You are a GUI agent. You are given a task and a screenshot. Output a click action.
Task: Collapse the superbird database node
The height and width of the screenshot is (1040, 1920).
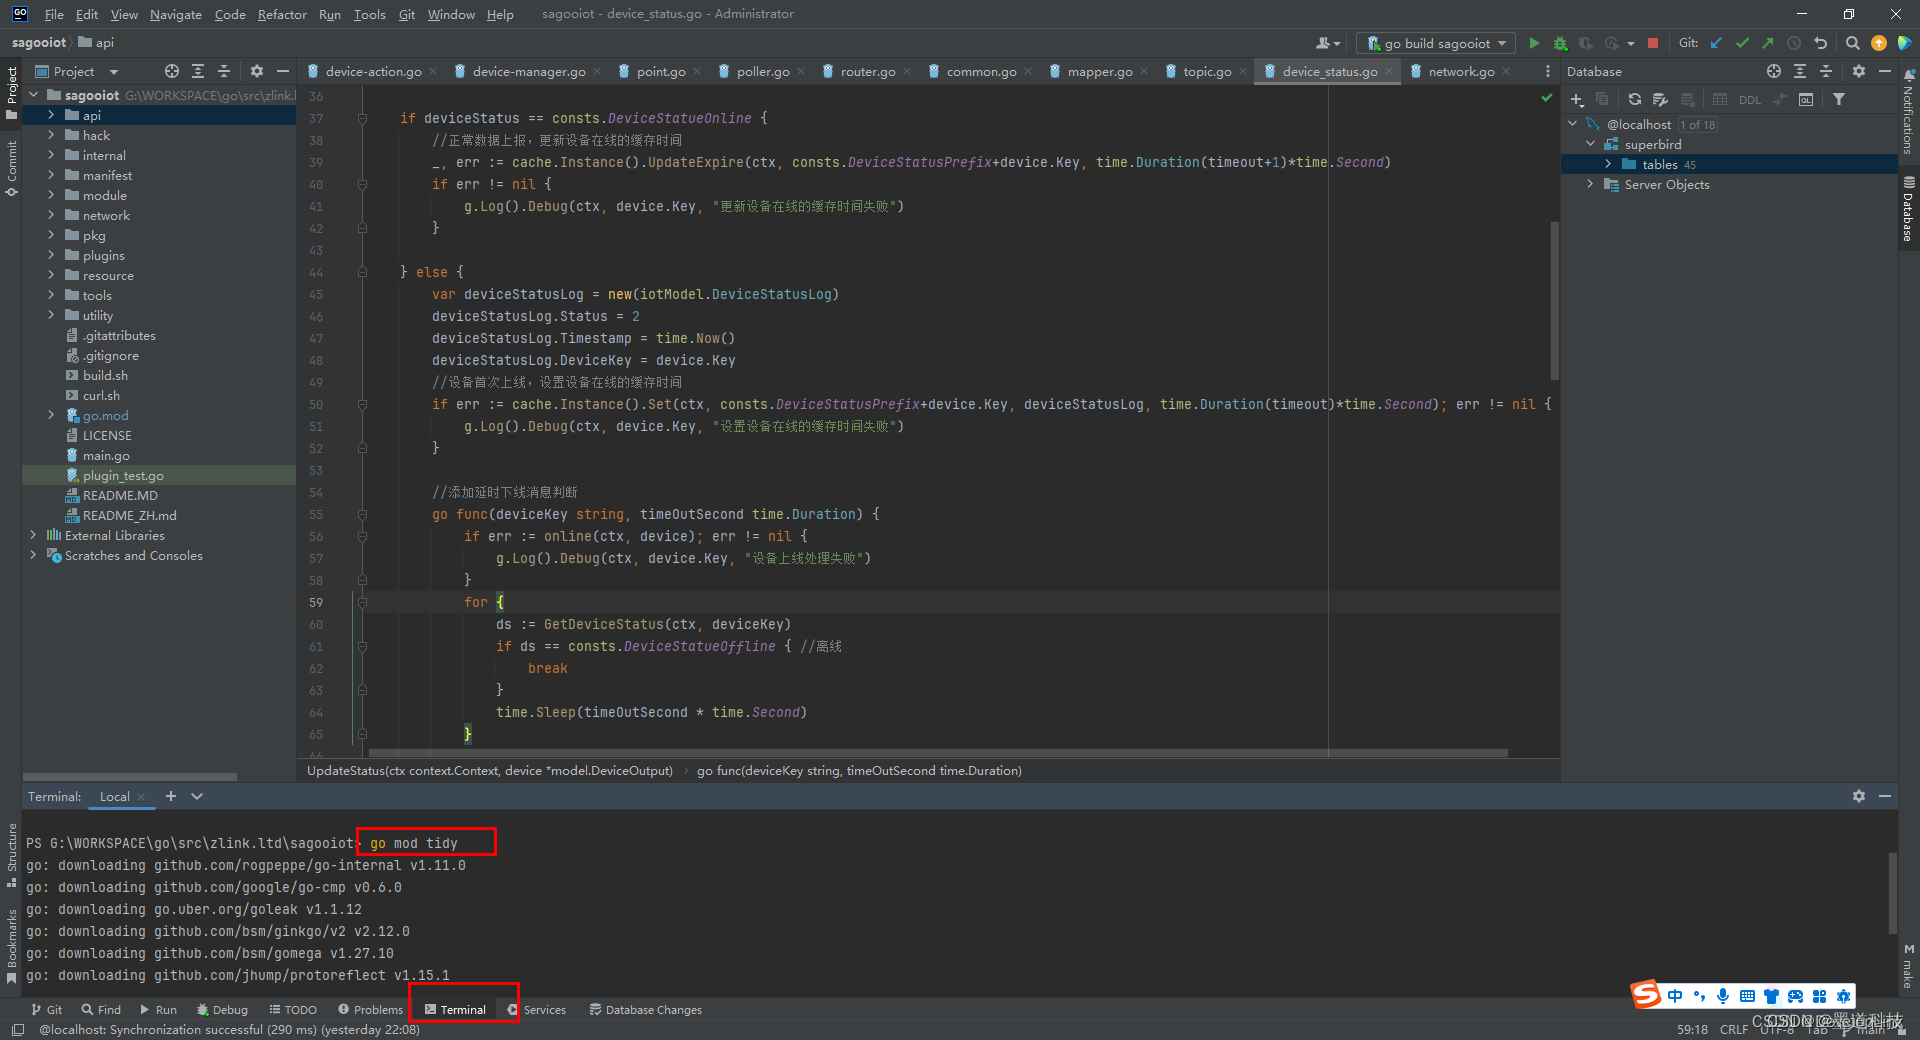(1590, 144)
